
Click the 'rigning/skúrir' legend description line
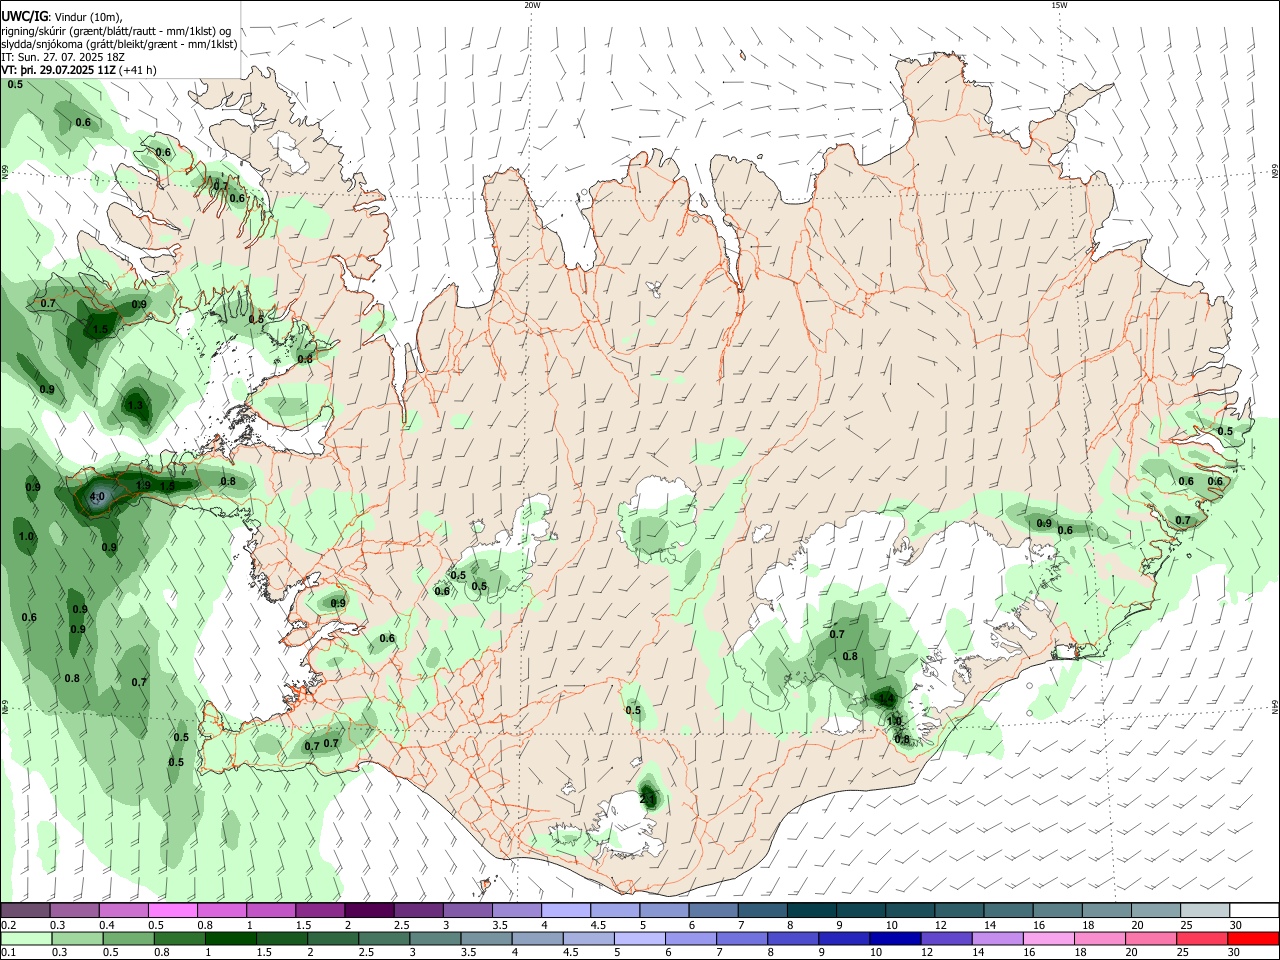(116, 31)
